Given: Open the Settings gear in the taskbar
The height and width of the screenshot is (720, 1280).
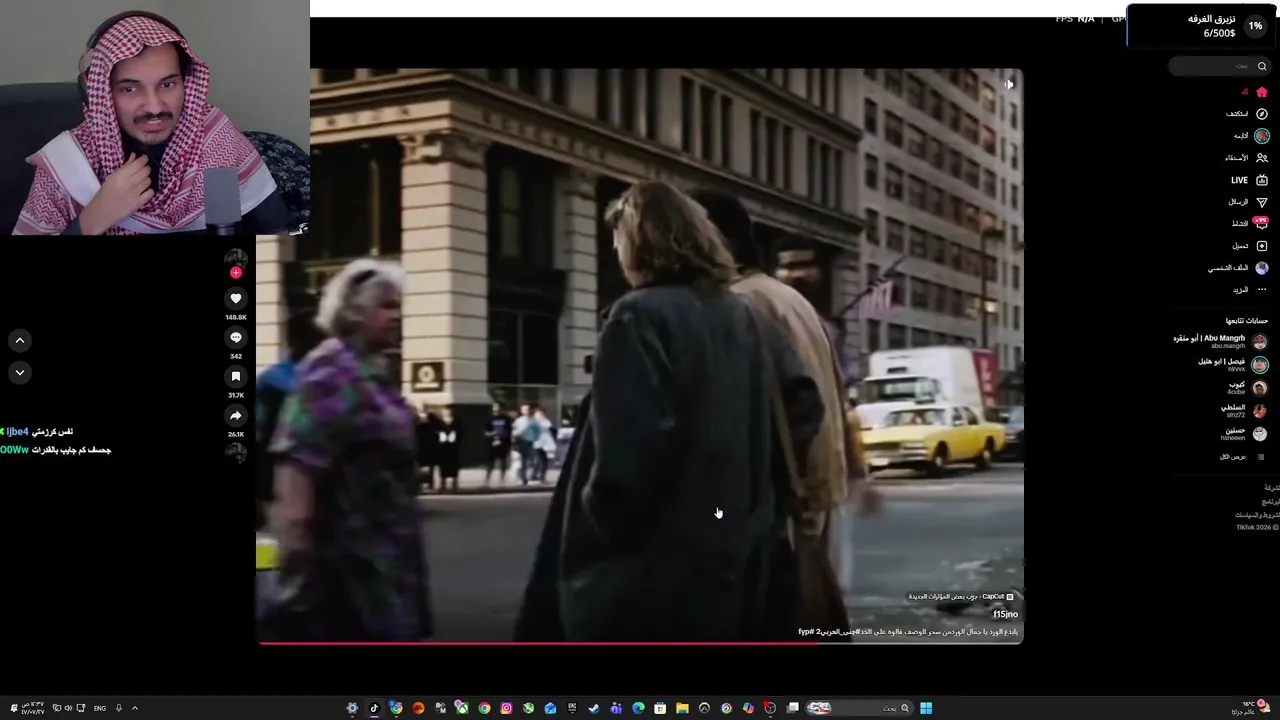Looking at the screenshot, I should (x=352, y=708).
